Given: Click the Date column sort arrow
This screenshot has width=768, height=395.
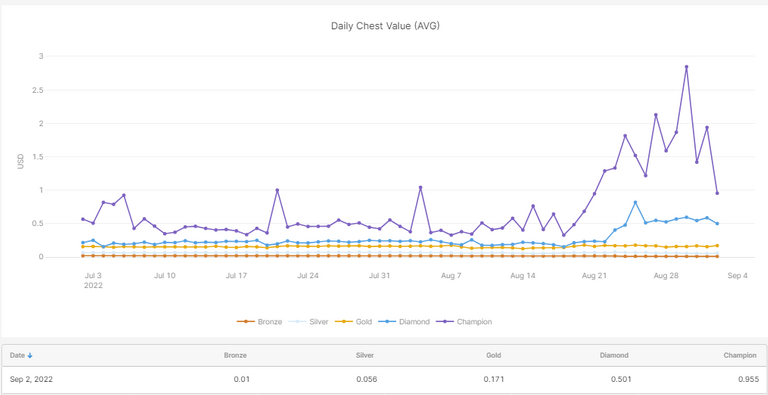Looking at the screenshot, I should [30, 356].
